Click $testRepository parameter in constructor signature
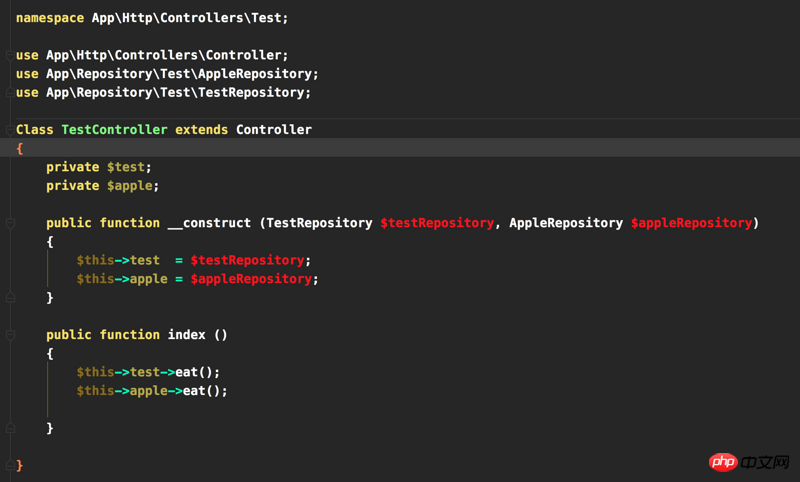The image size is (800, 482). click(x=437, y=223)
